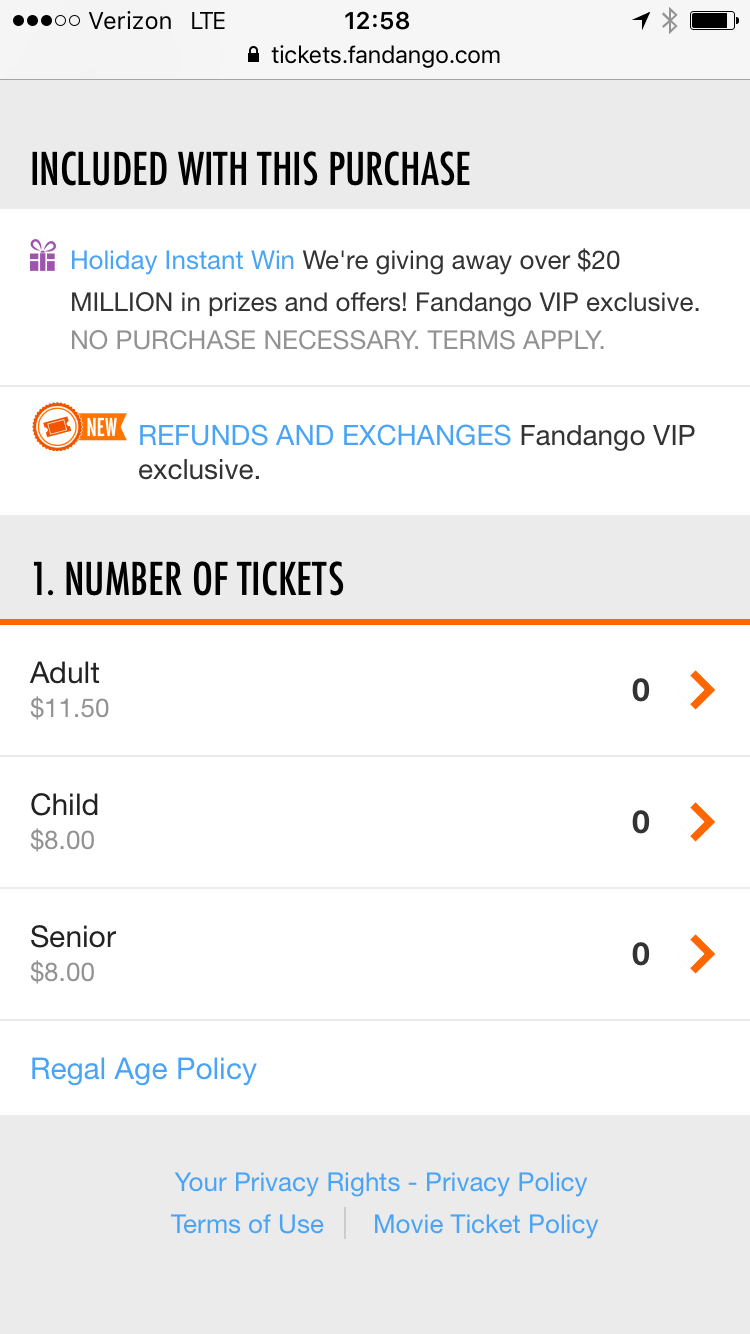Open the Regal Age Policy link
750x1334 pixels.
pyautogui.click(x=144, y=1069)
